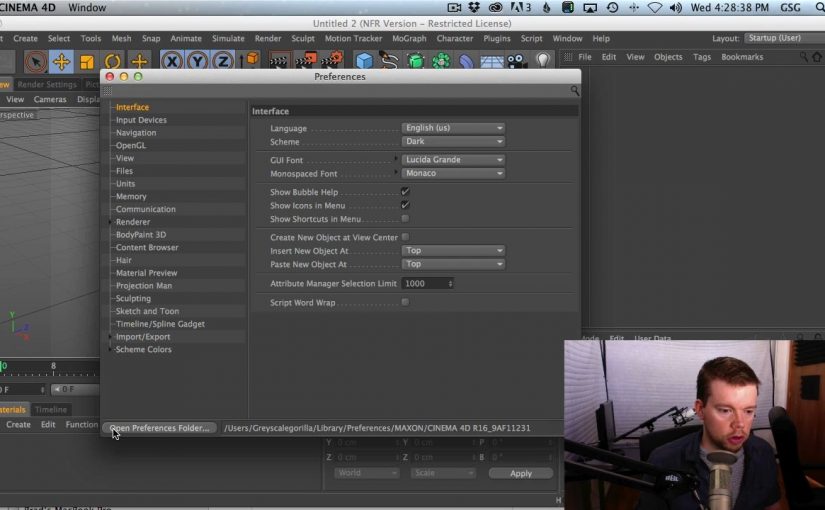Click the Object Manager search icon
The height and width of the screenshot is (510, 825).
coord(803,57)
